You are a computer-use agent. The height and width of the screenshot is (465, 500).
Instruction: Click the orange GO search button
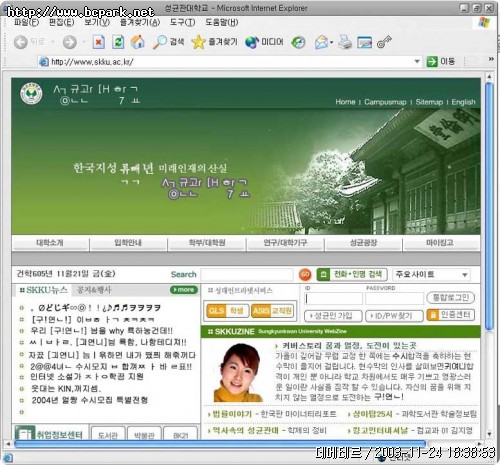point(305,274)
